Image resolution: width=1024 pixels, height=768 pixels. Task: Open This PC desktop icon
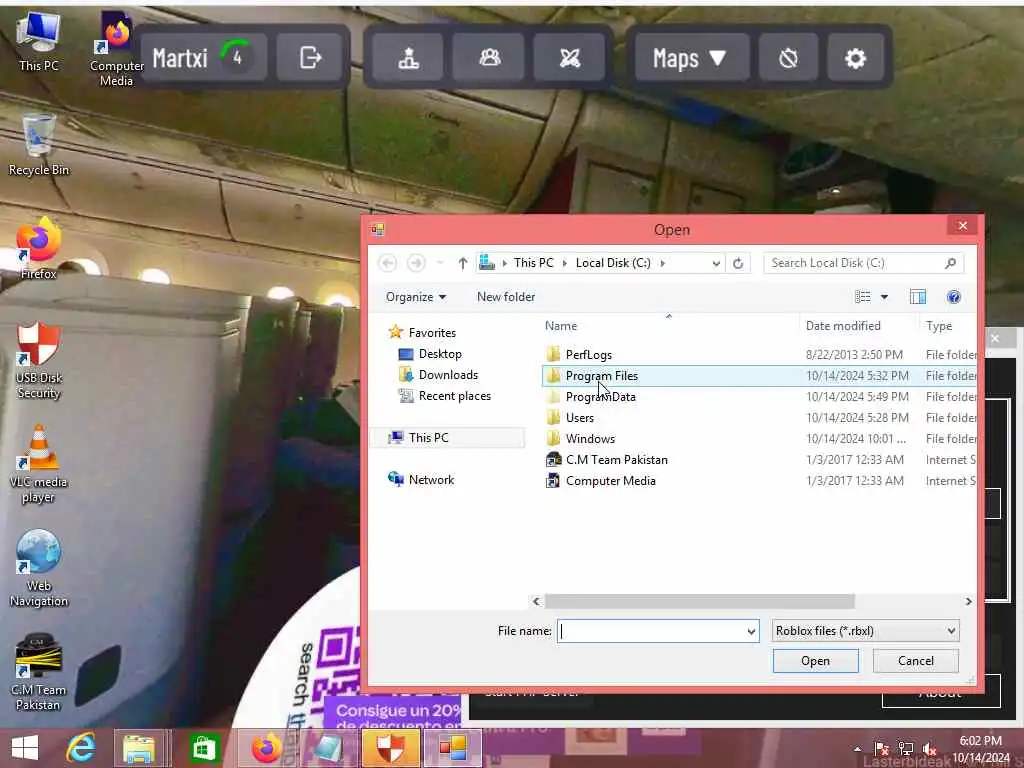[x=39, y=41]
